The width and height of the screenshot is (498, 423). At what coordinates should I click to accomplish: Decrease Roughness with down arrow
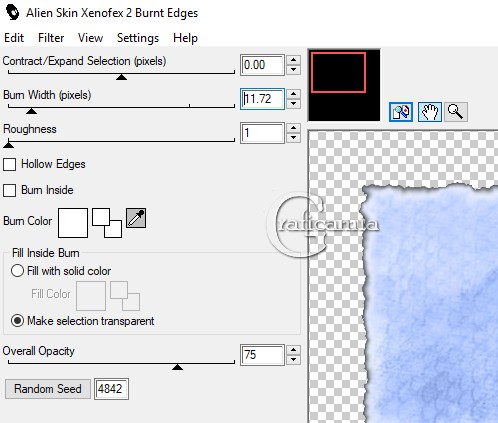click(293, 137)
